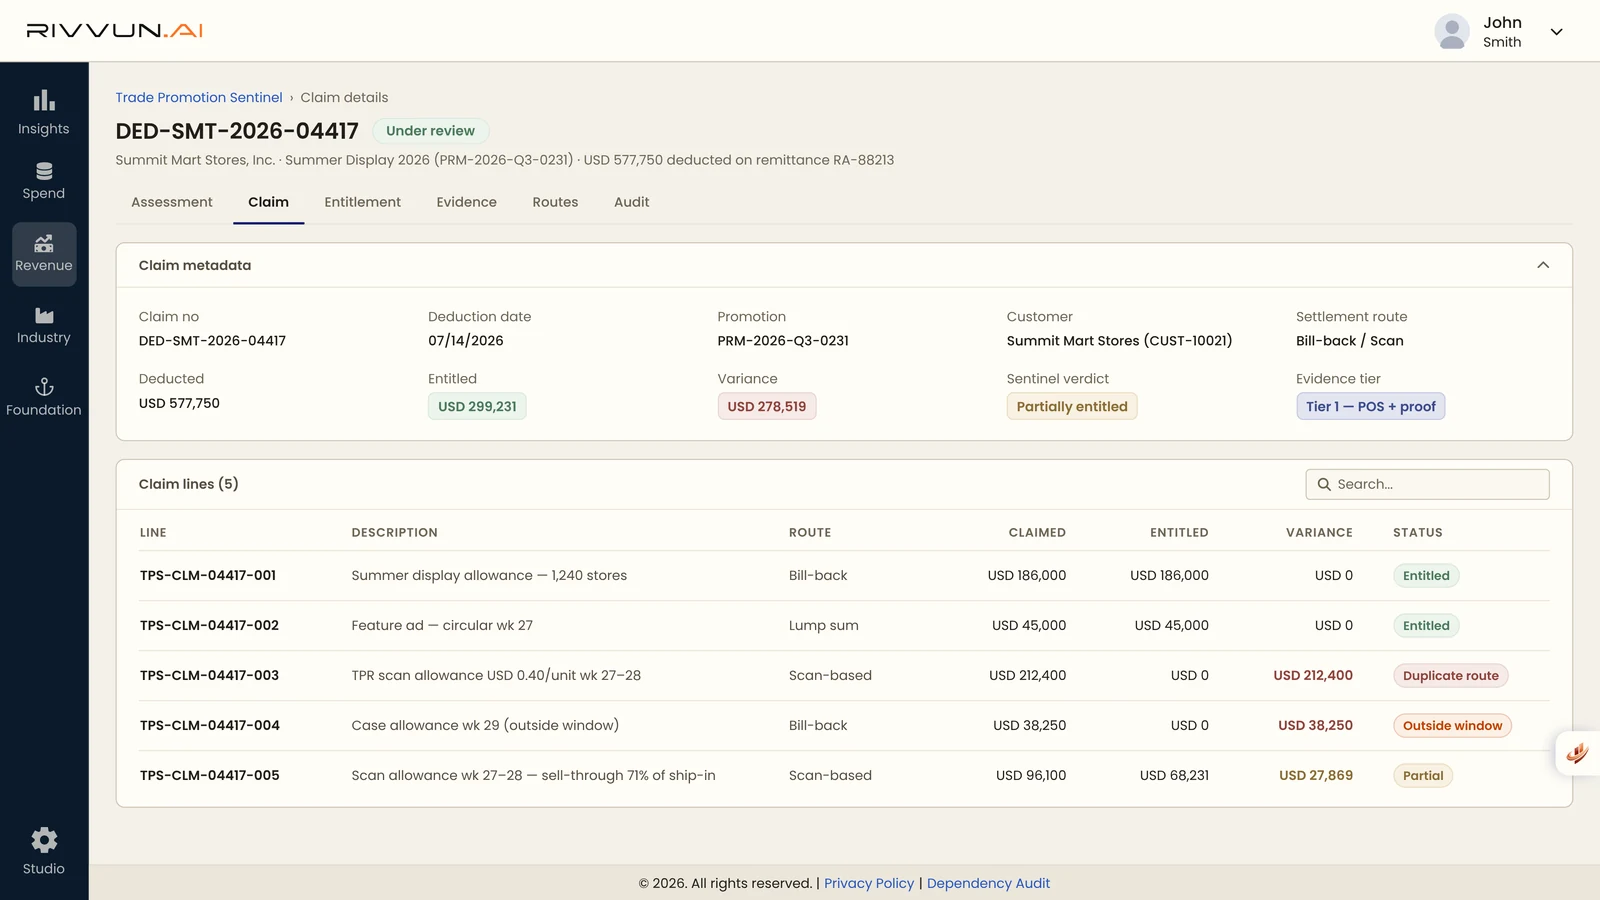Collapse the Claim metadata panel
1600x900 pixels.
[x=1543, y=265]
